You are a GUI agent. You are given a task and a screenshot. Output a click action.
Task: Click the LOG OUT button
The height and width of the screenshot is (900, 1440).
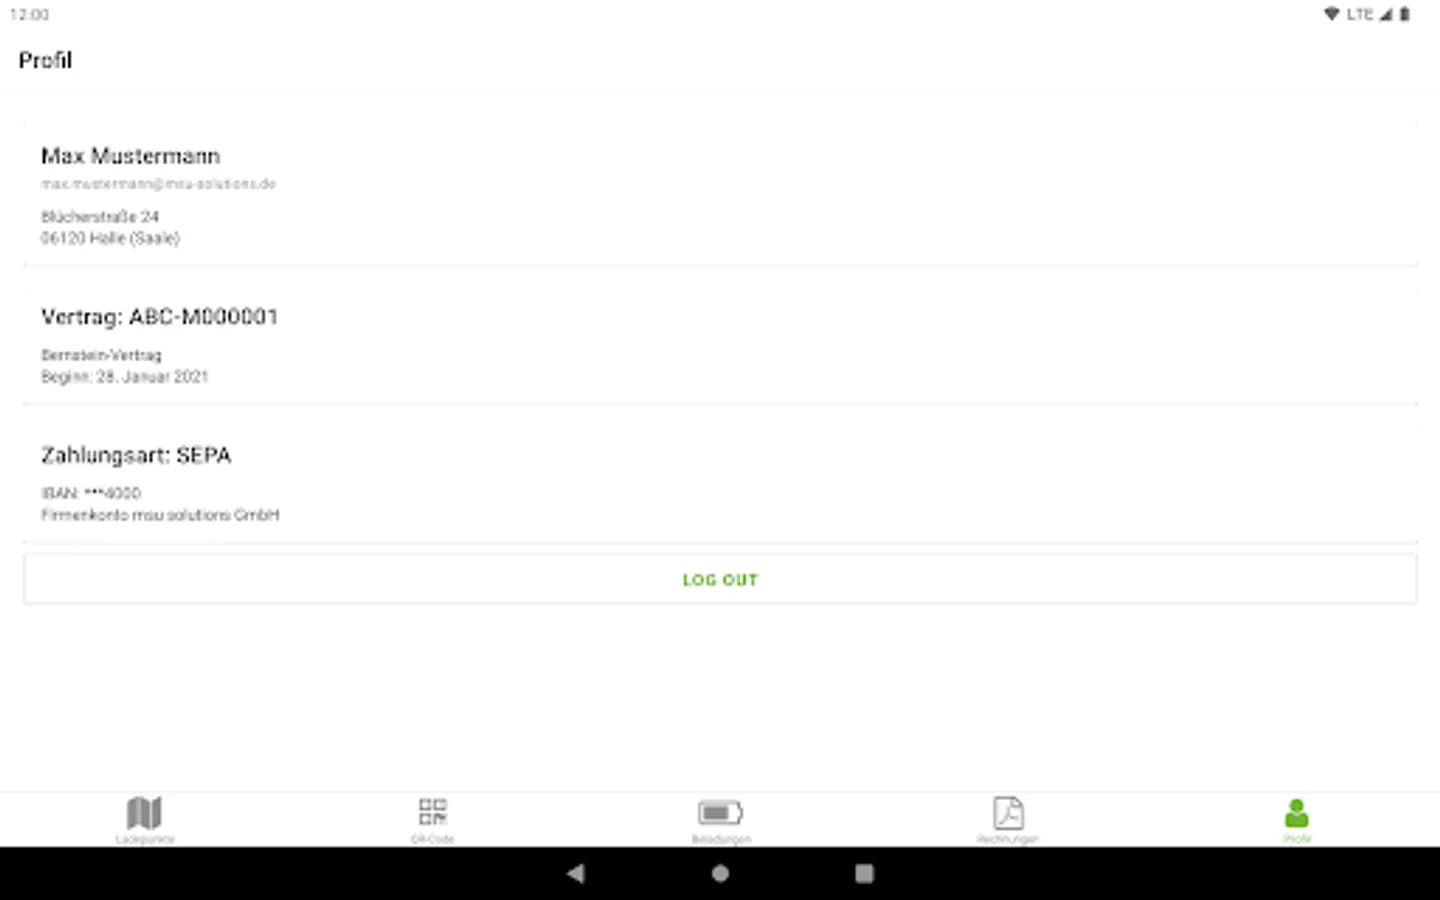[x=720, y=580]
